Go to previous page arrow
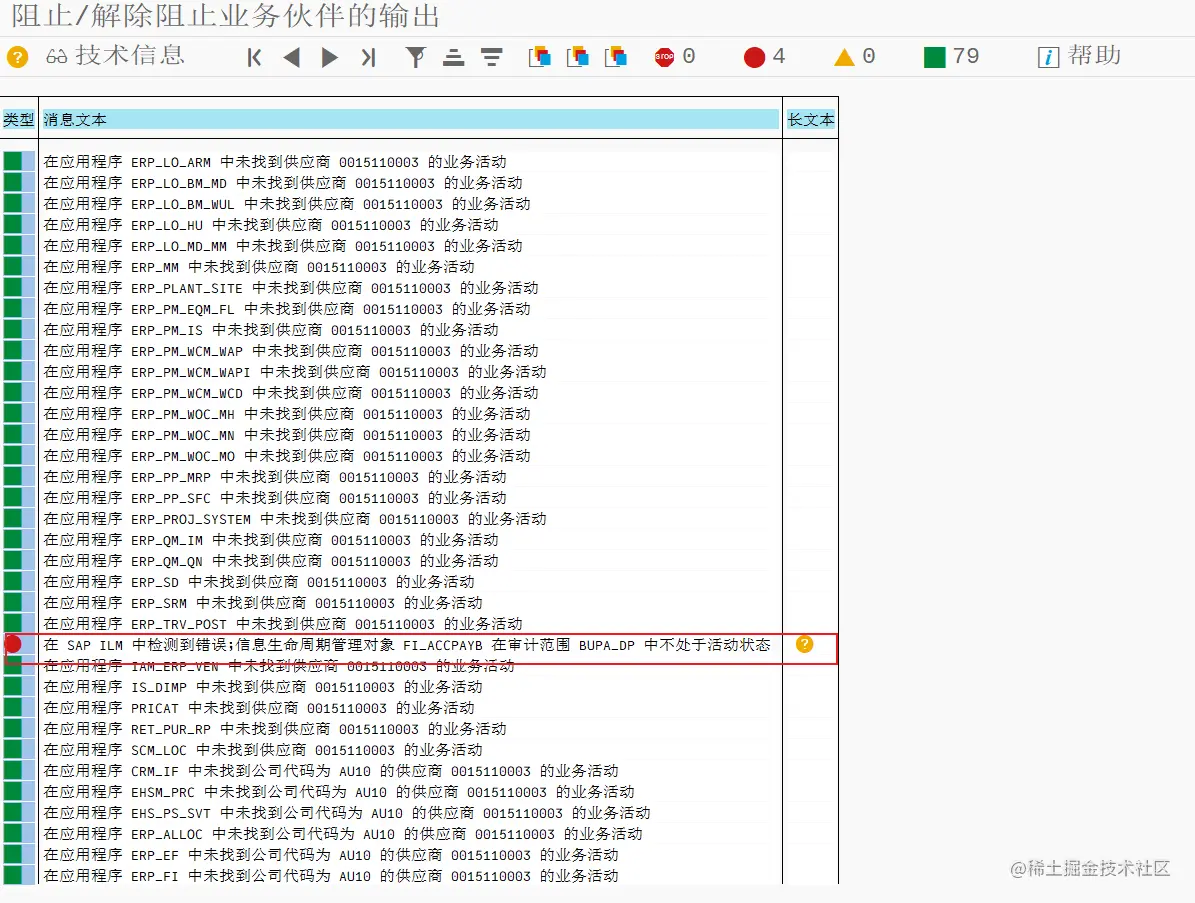Viewport: 1195px width, 903px height. click(292, 57)
